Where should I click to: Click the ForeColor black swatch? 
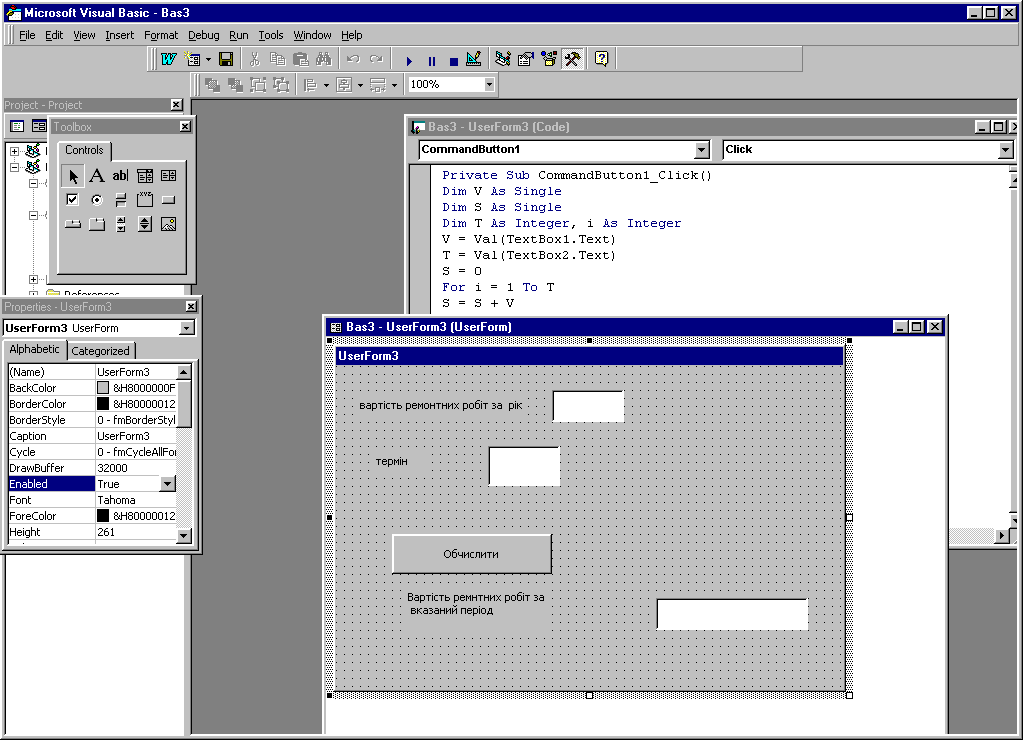click(103, 516)
